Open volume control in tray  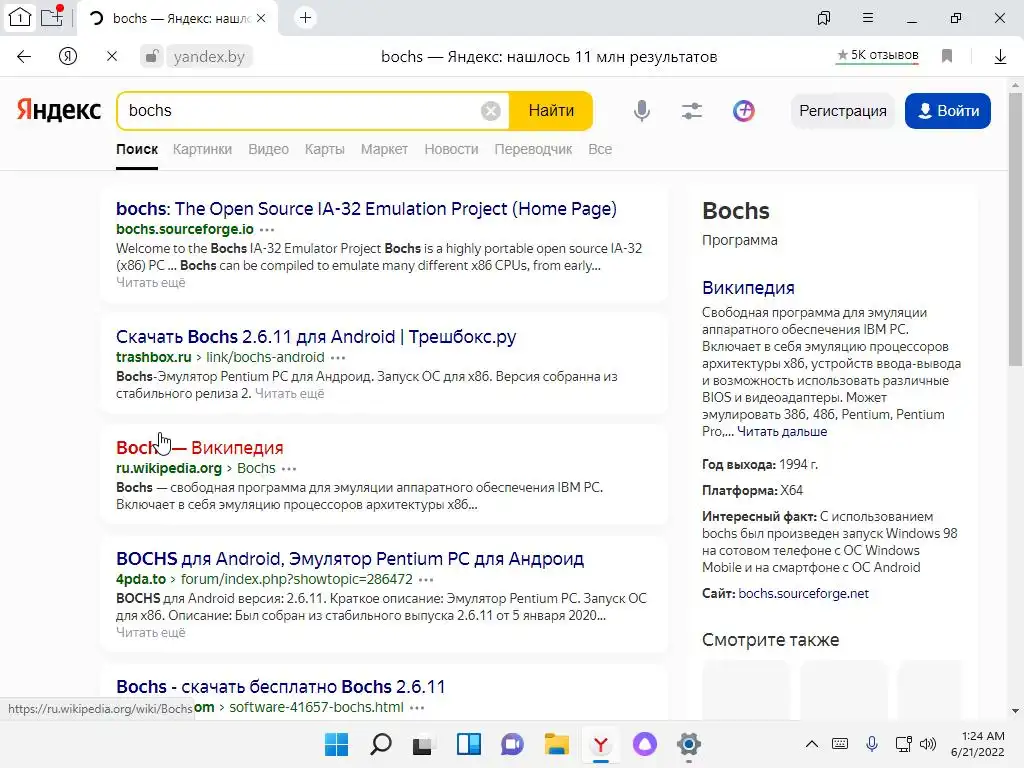927,744
